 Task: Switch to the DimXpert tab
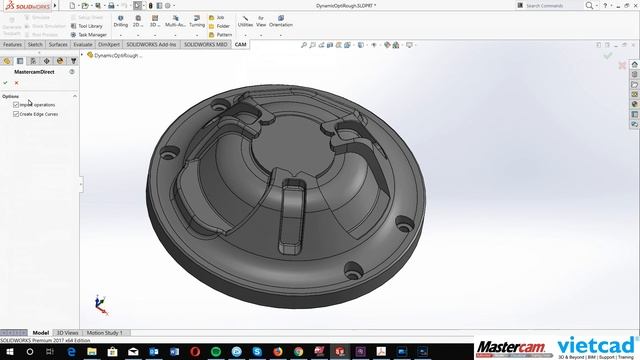109,44
